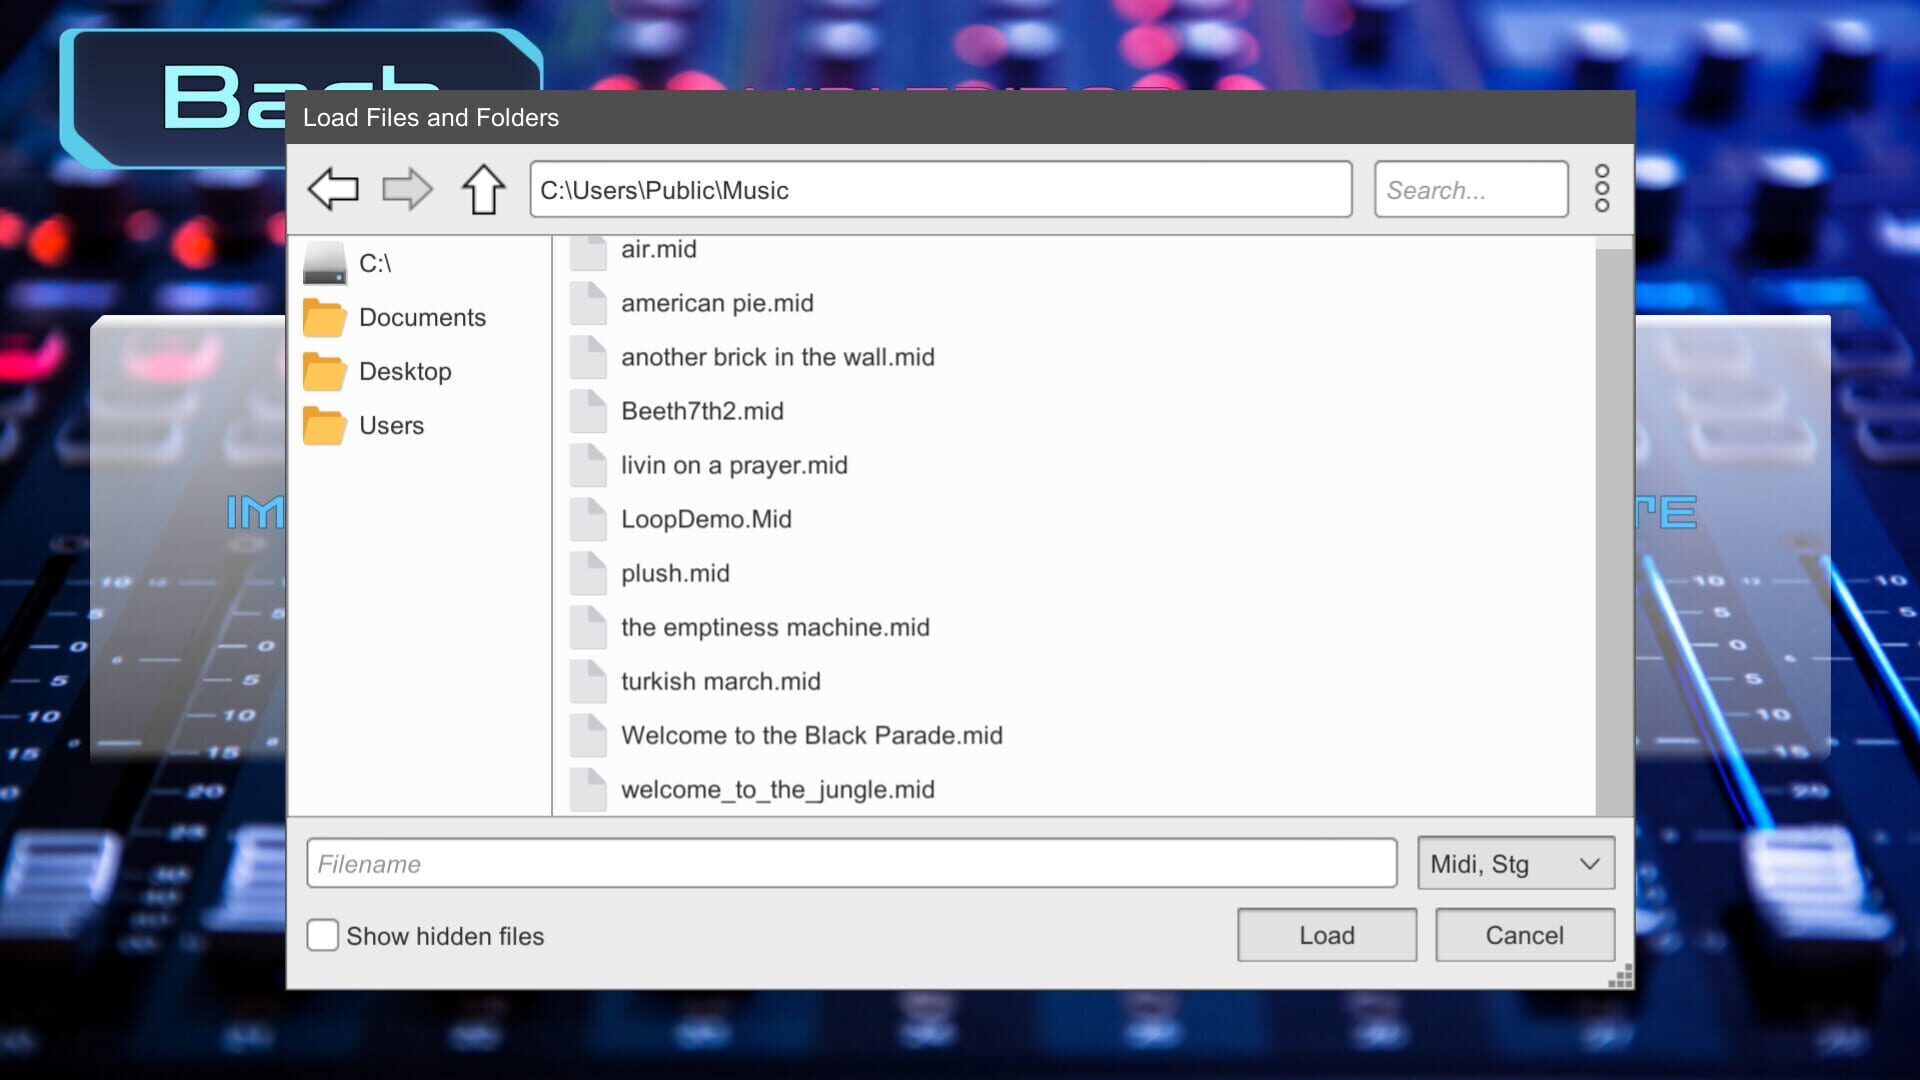Viewport: 1920px width, 1080px height.
Task: Click inside the address path bar
Action: coord(940,190)
